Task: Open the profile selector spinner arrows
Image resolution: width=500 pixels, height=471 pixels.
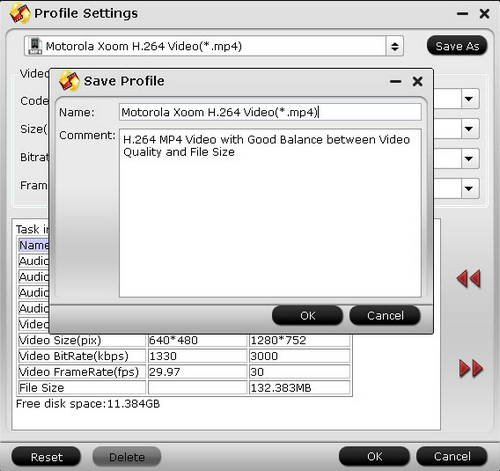Action: pos(395,46)
